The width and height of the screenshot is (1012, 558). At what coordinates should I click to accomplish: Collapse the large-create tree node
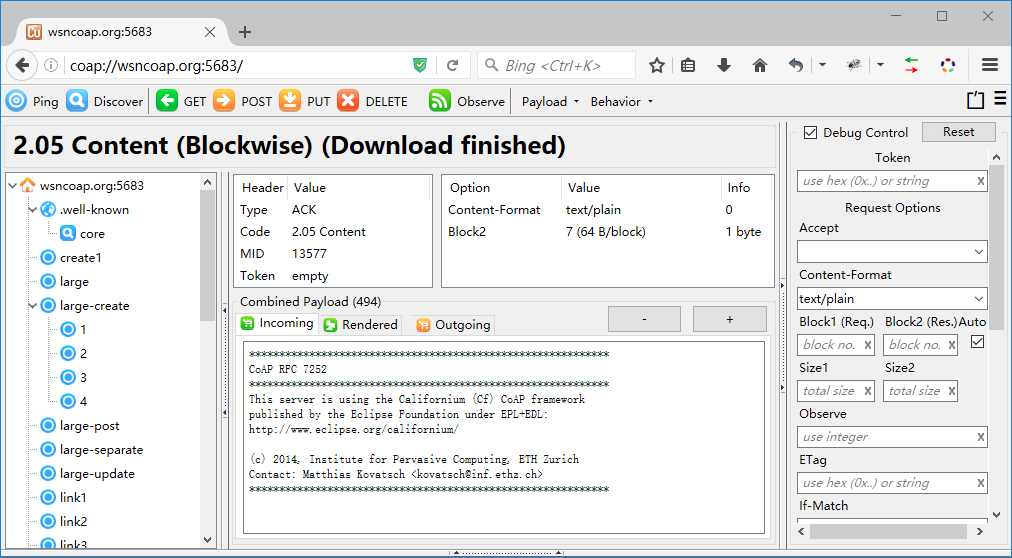(x=32, y=306)
